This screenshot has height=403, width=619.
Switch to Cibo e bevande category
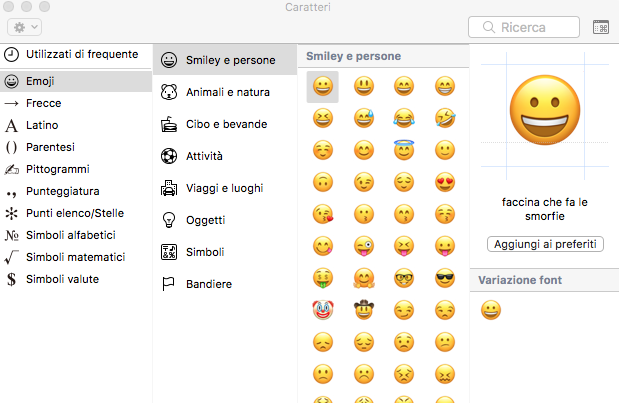tap(225, 124)
